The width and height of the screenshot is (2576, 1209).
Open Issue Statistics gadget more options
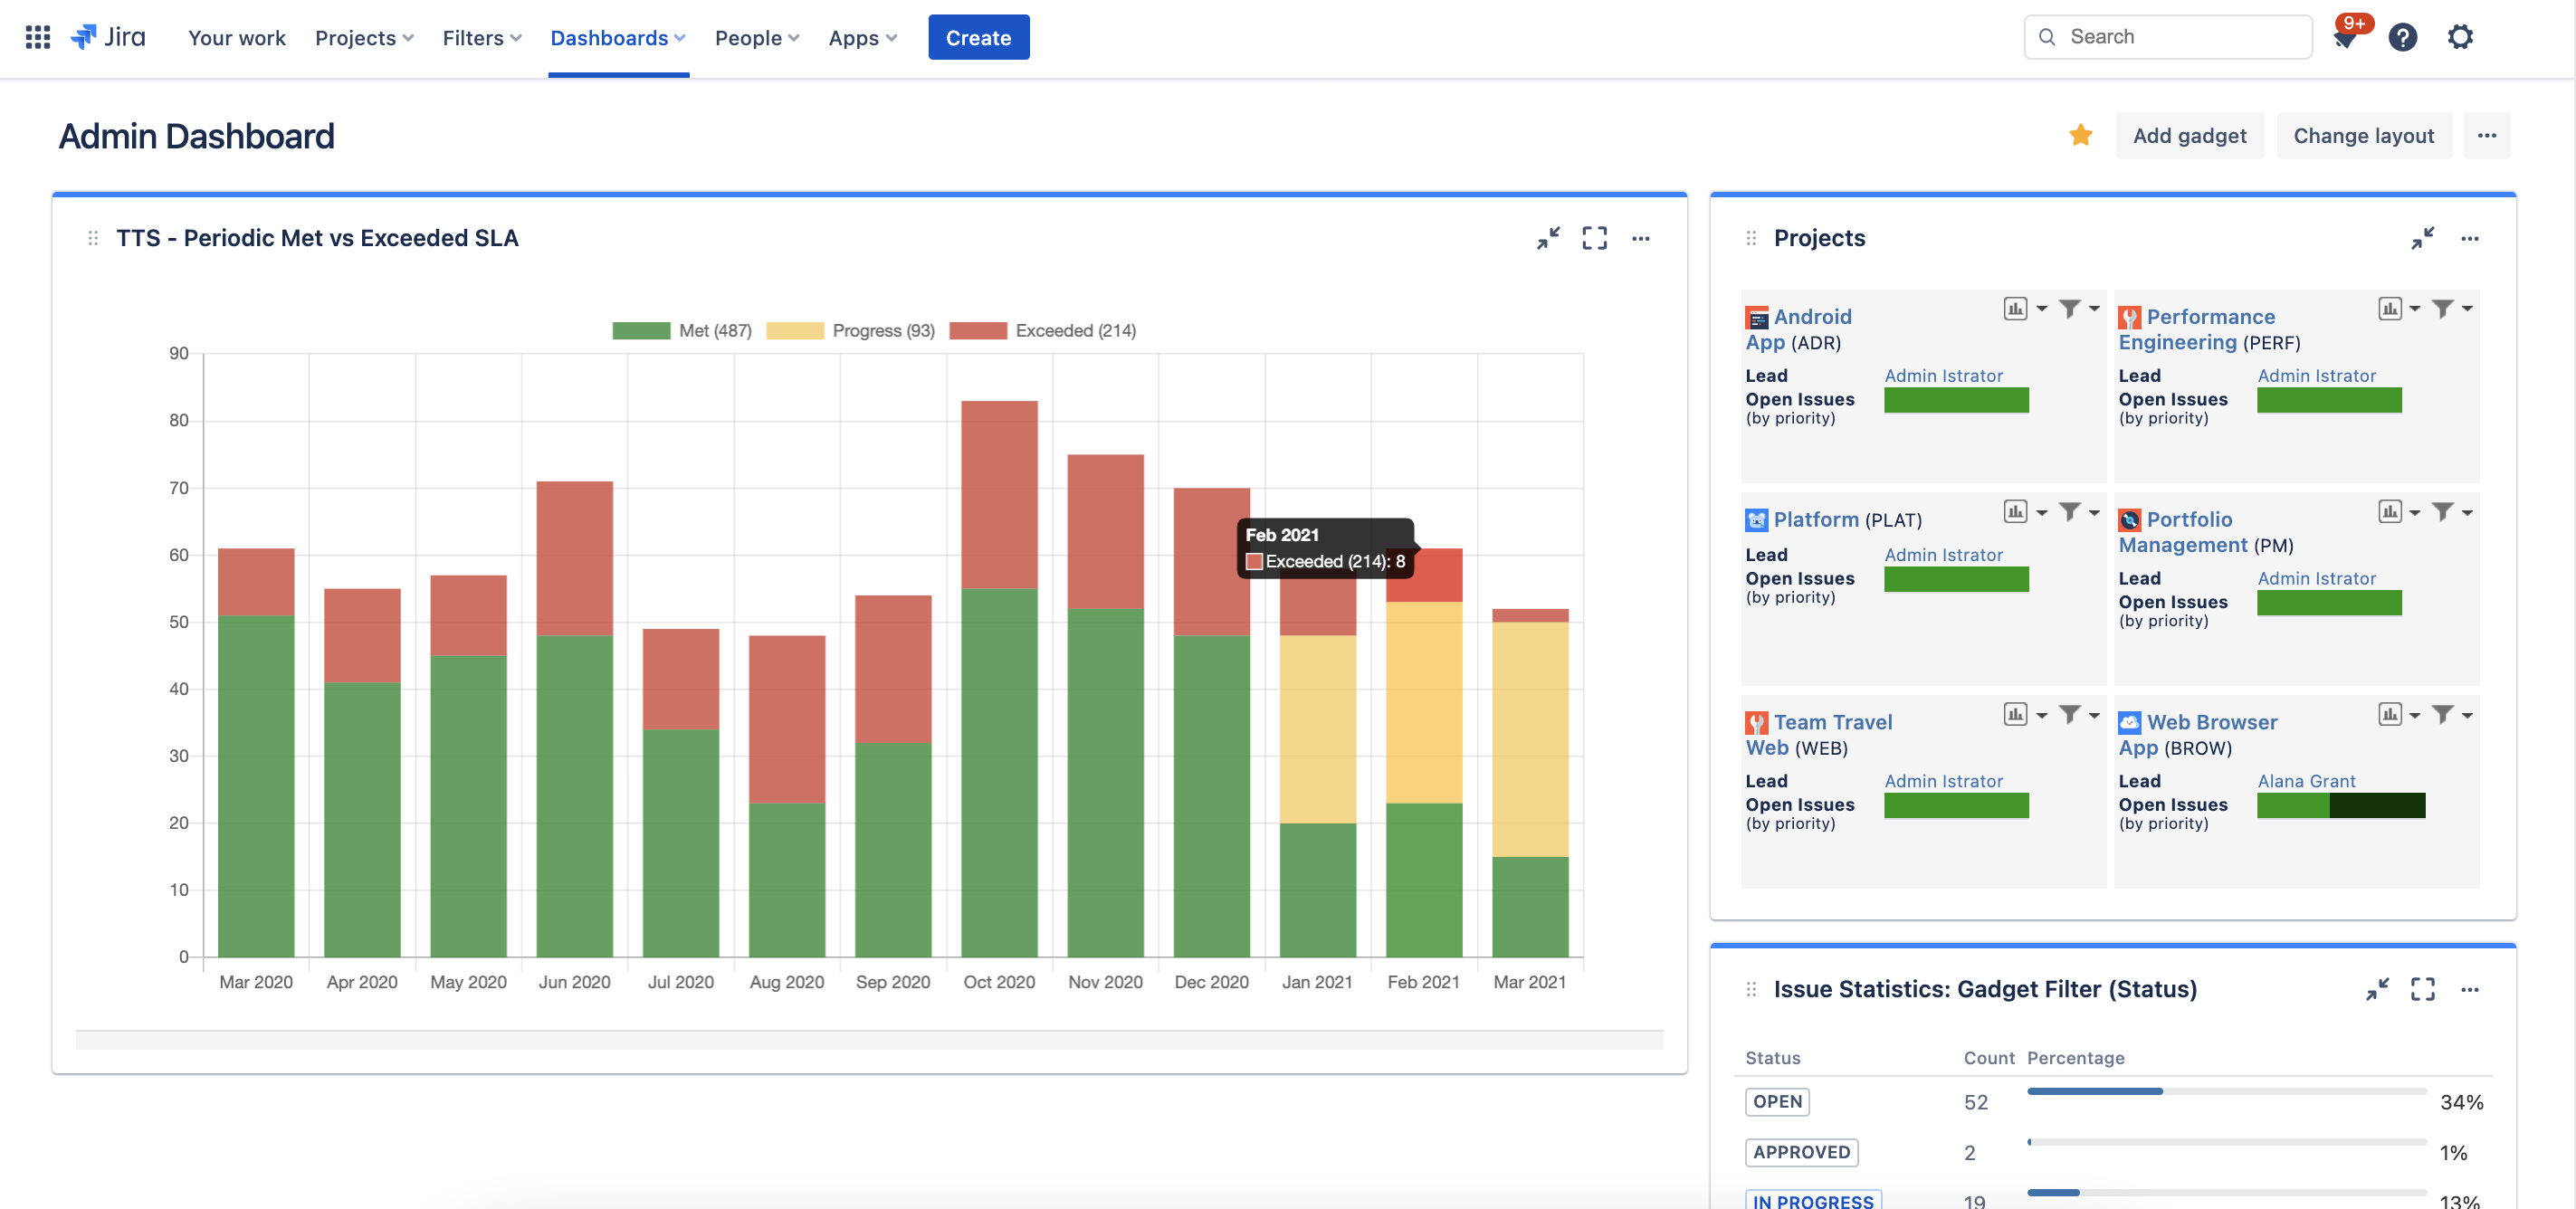2469,989
